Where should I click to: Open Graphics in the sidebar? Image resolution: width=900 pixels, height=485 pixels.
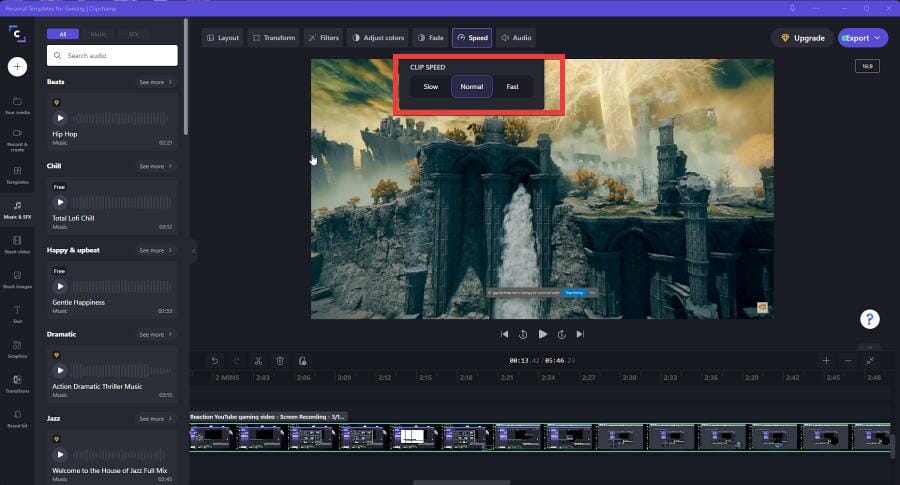pyautogui.click(x=17, y=350)
